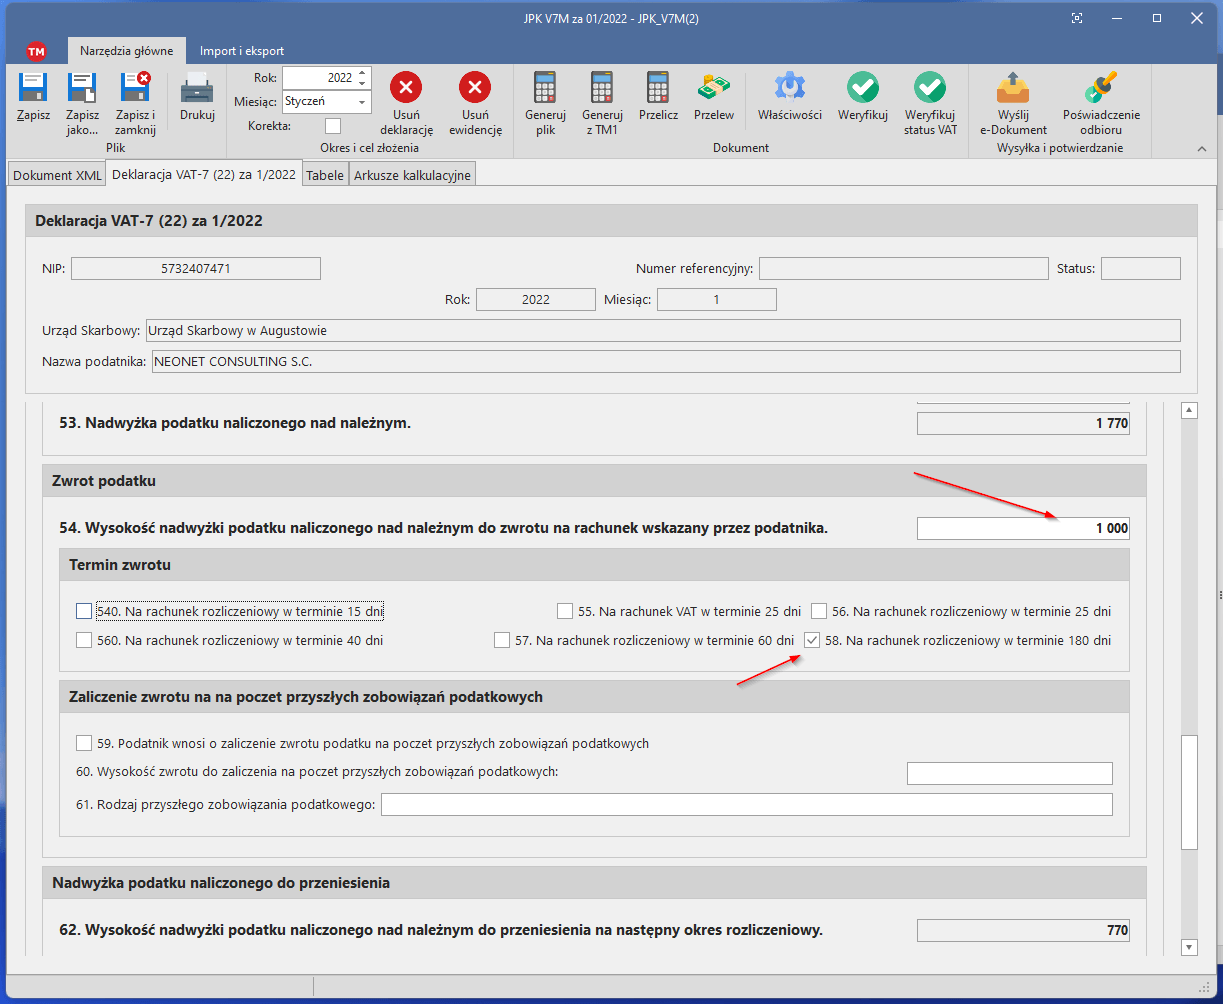This screenshot has width=1223, height=1004.
Task: Click field 54 refund amount input
Action: 1023,529
